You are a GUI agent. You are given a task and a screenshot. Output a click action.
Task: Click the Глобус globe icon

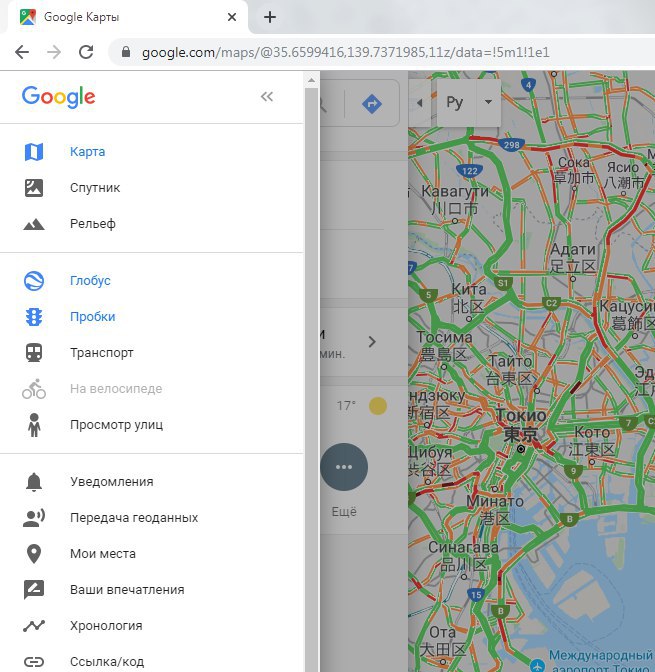[x=34, y=281]
